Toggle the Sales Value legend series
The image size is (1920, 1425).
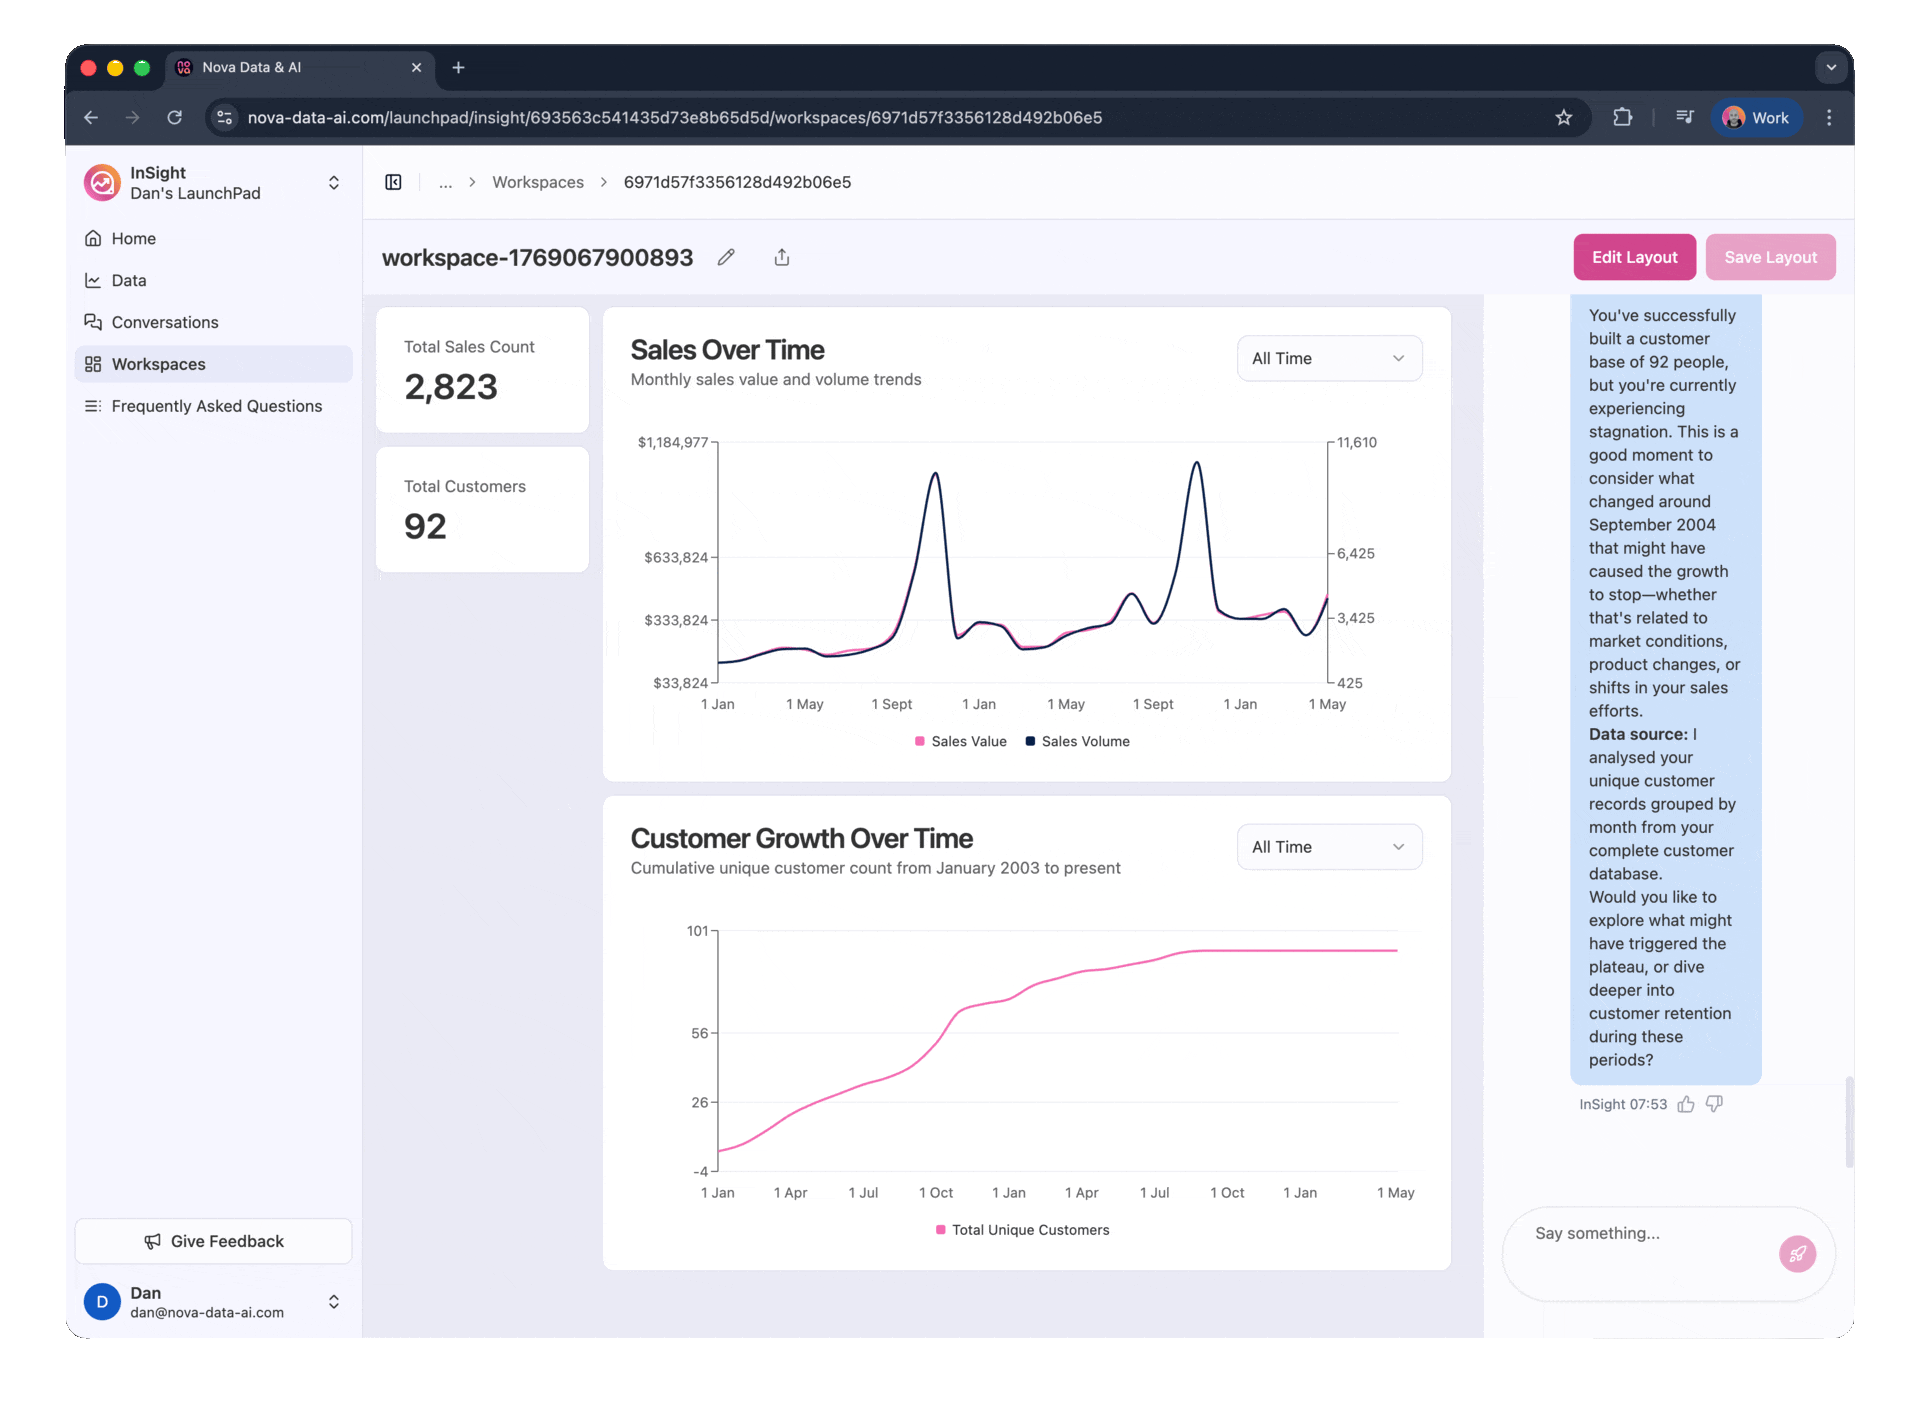click(960, 741)
